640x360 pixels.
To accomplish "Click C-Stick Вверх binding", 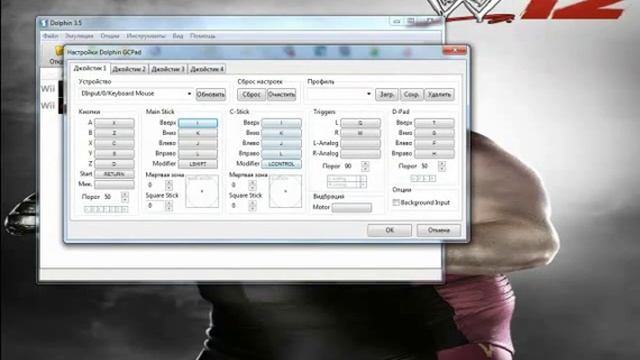I will click(x=282, y=123).
